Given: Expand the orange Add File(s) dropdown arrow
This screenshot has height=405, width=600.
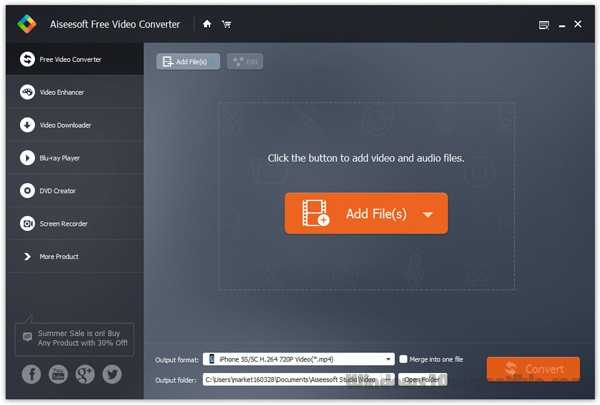Looking at the screenshot, I should click(427, 214).
